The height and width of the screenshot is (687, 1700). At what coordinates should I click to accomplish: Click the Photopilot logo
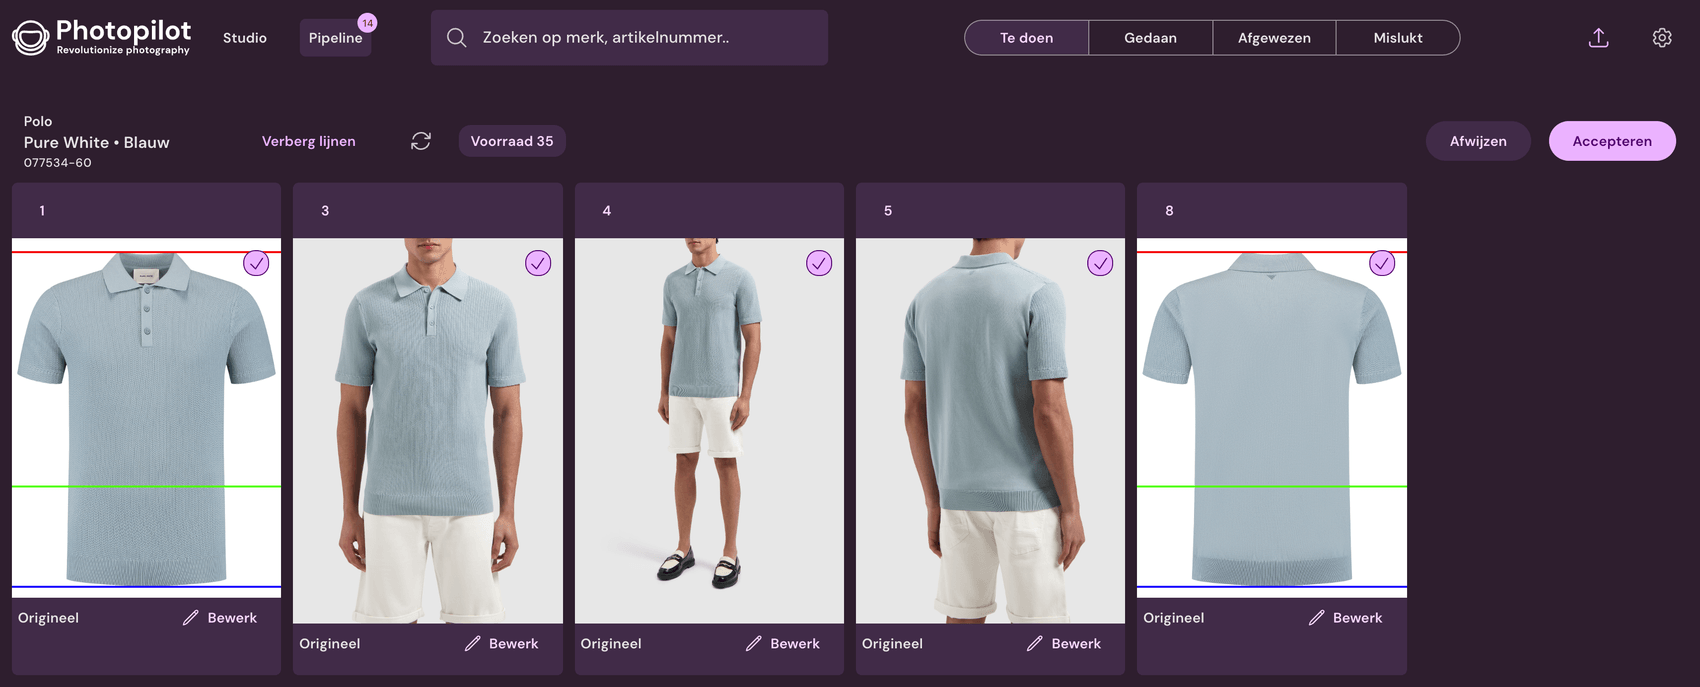101,37
